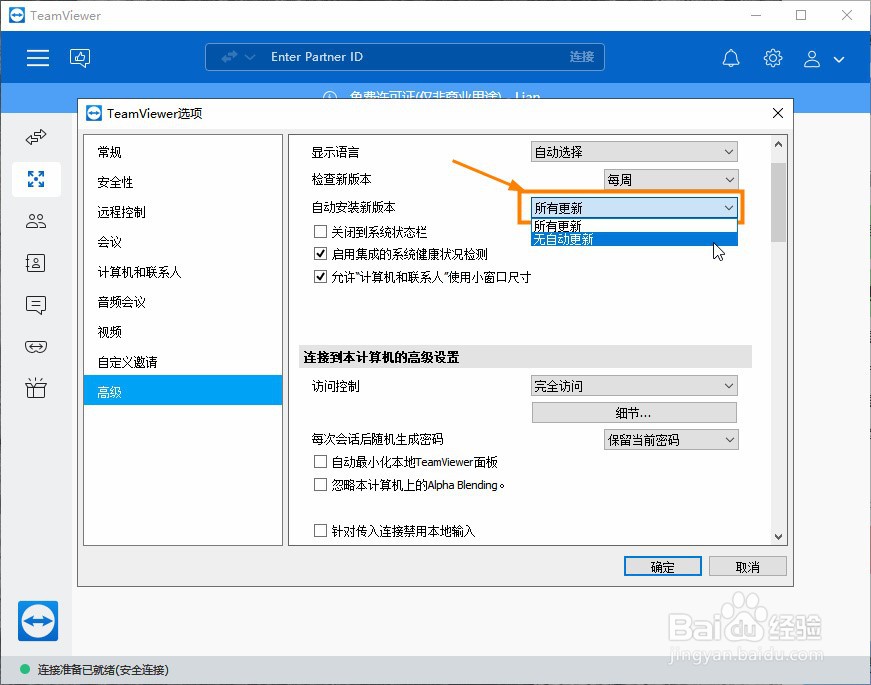Select 常规 options category
Viewport: 871px width, 685px height.
(183, 152)
